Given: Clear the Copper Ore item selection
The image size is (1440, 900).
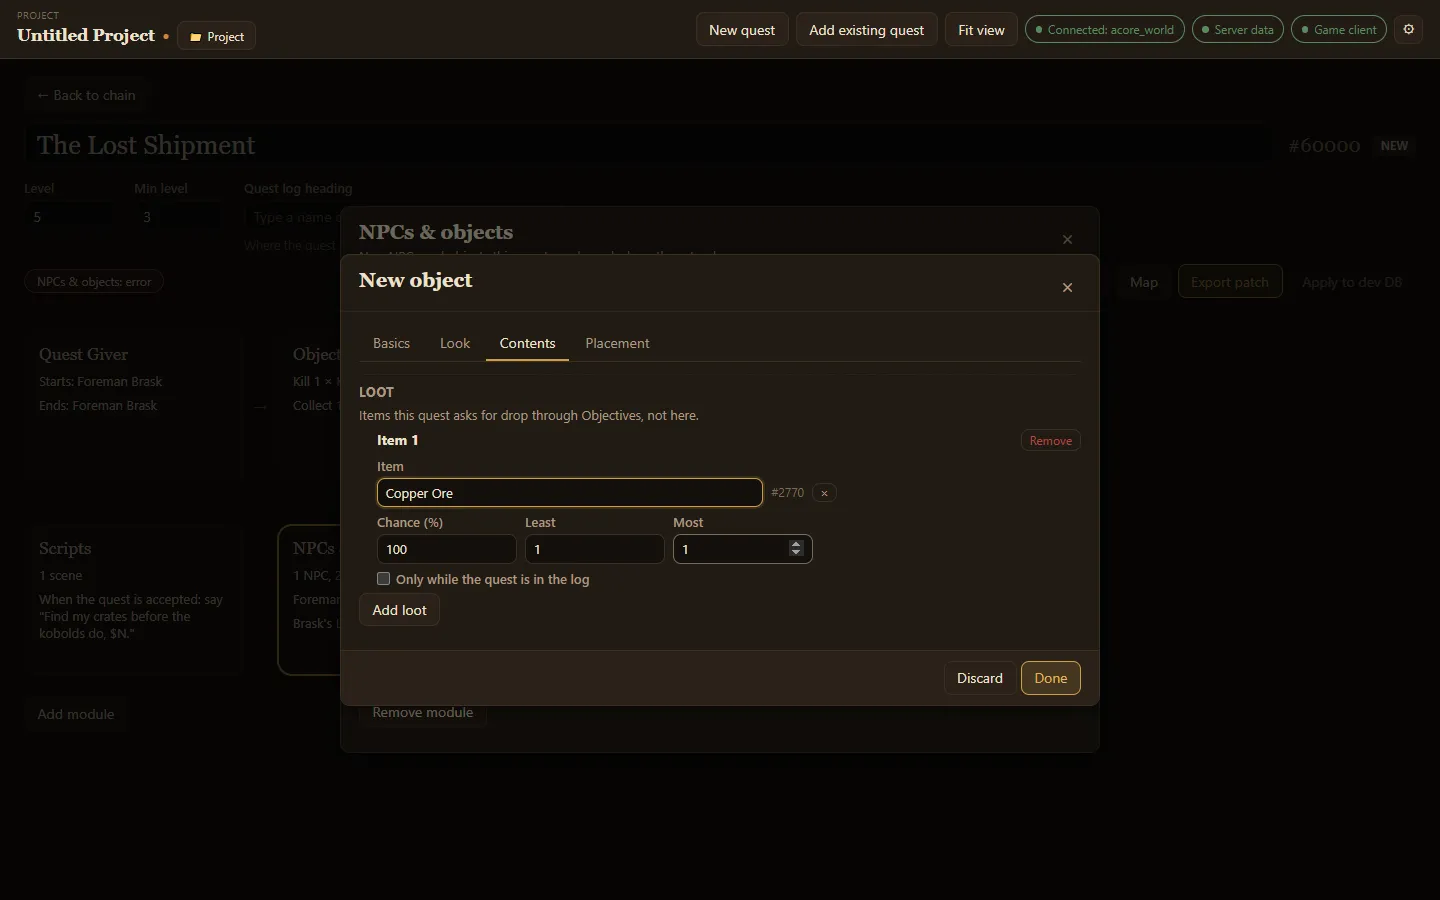Looking at the screenshot, I should tap(824, 493).
